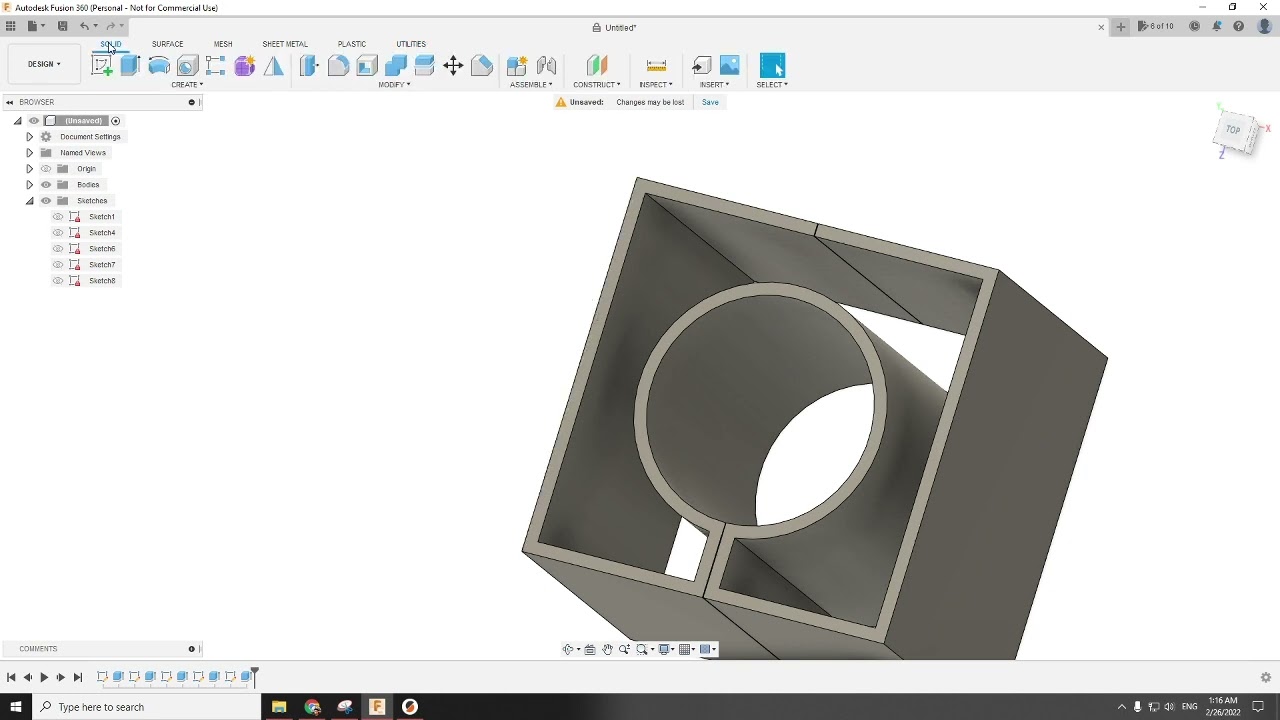Expand the Named Views node
The width and height of the screenshot is (1280, 720).
click(x=29, y=153)
